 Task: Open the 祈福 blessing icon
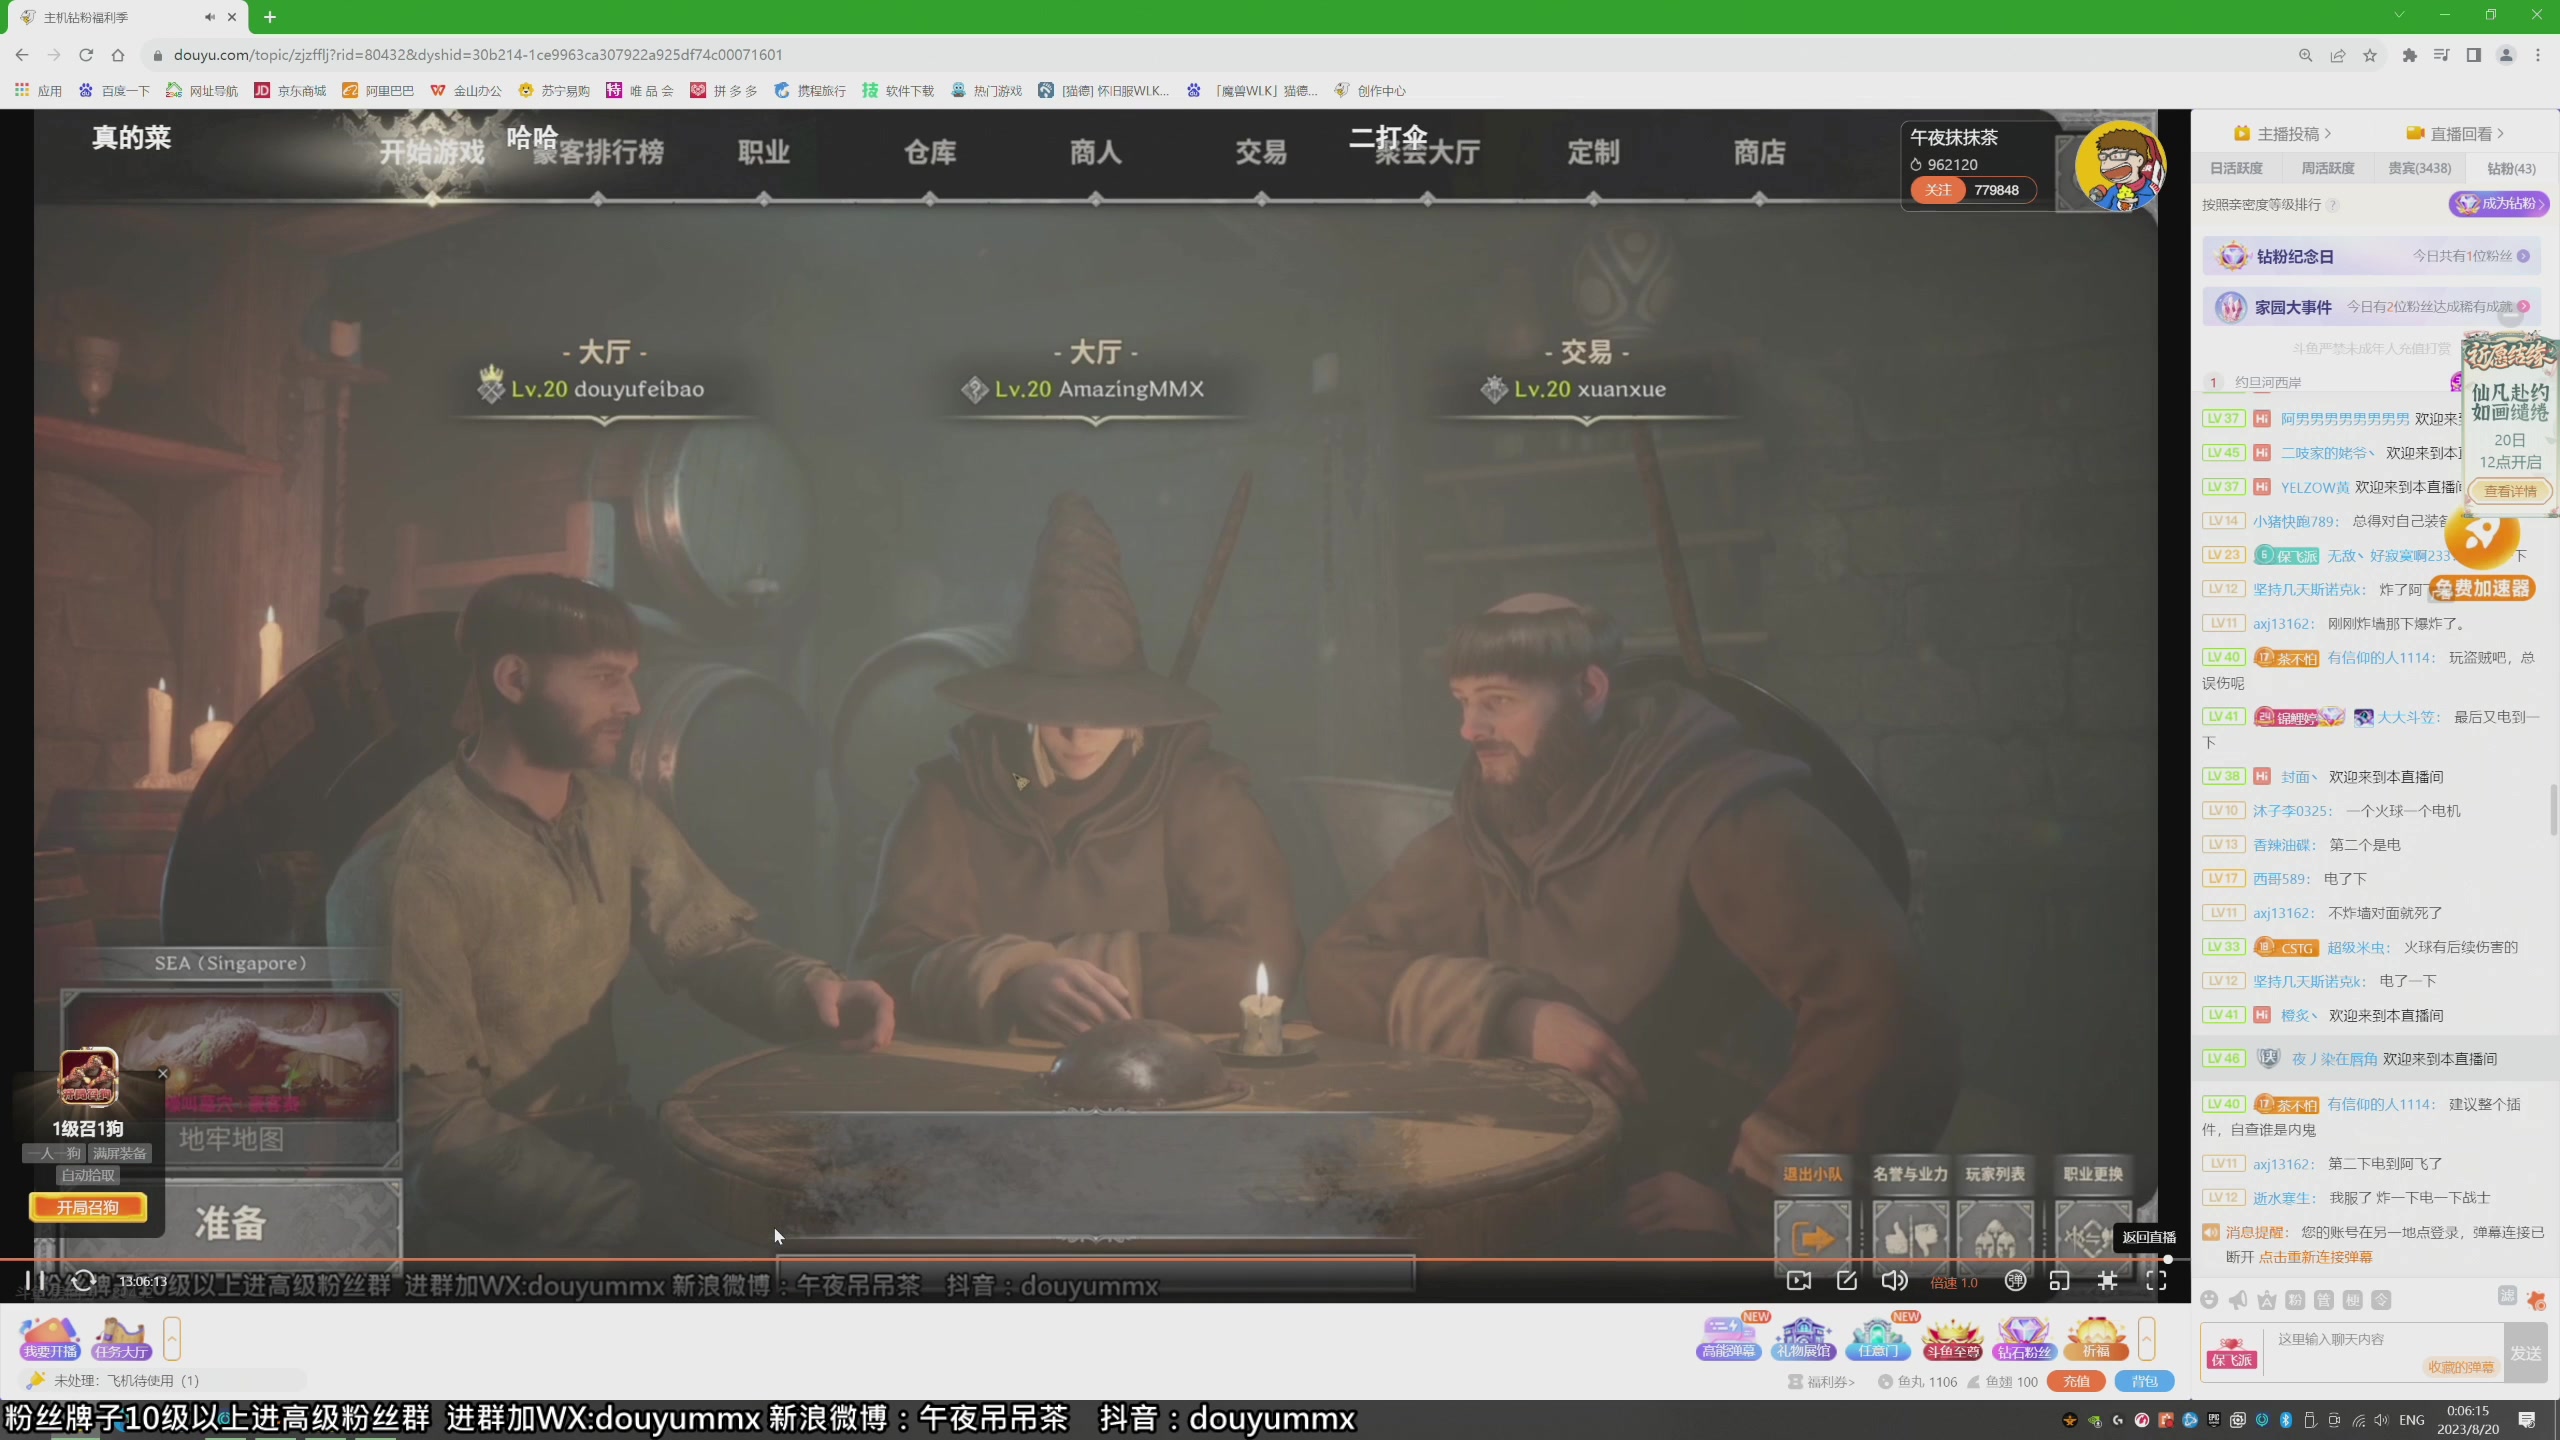2096,1338
